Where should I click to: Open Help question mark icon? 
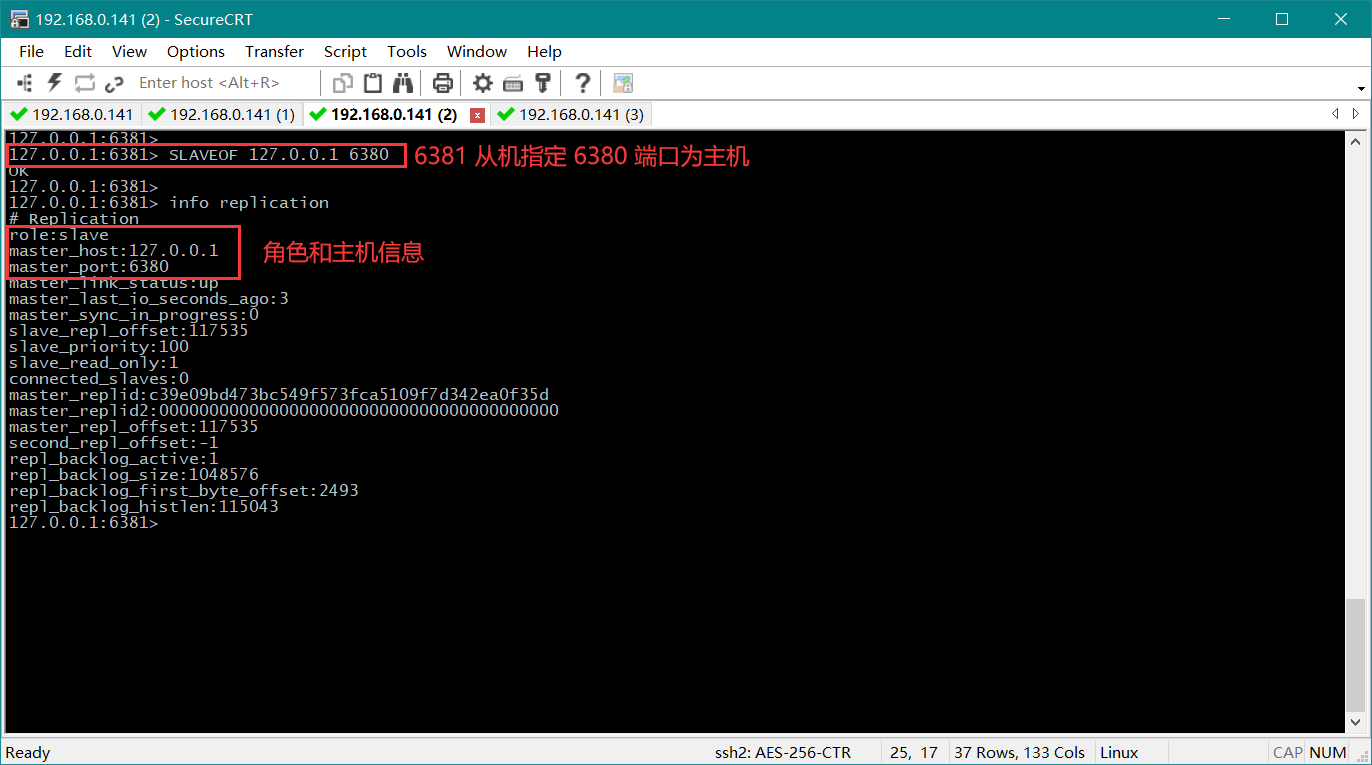[x=583, y=83]
